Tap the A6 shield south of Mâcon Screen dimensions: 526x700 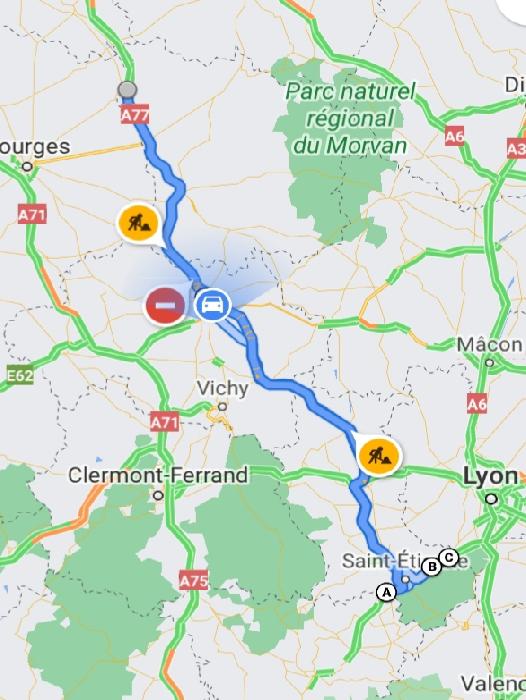(477, 405)
